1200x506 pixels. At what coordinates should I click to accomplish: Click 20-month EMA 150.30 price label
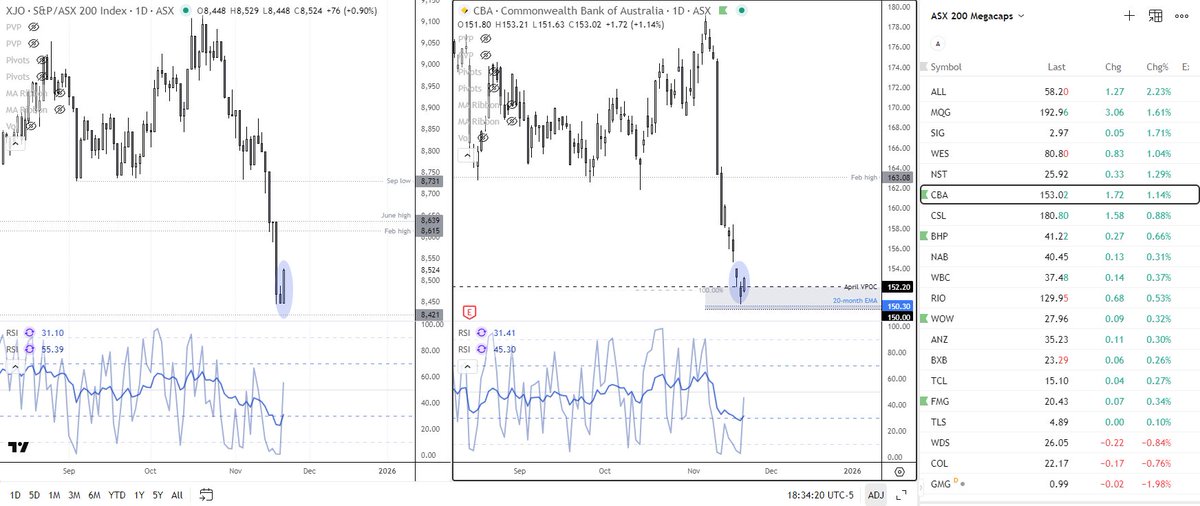[898, 306]
